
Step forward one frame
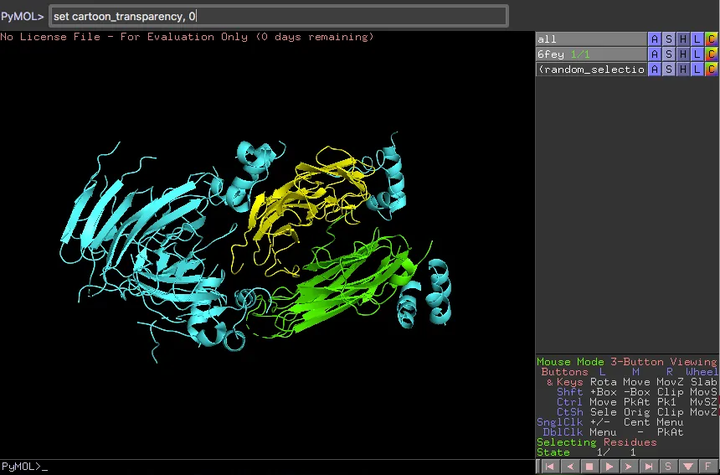(629, 467)
